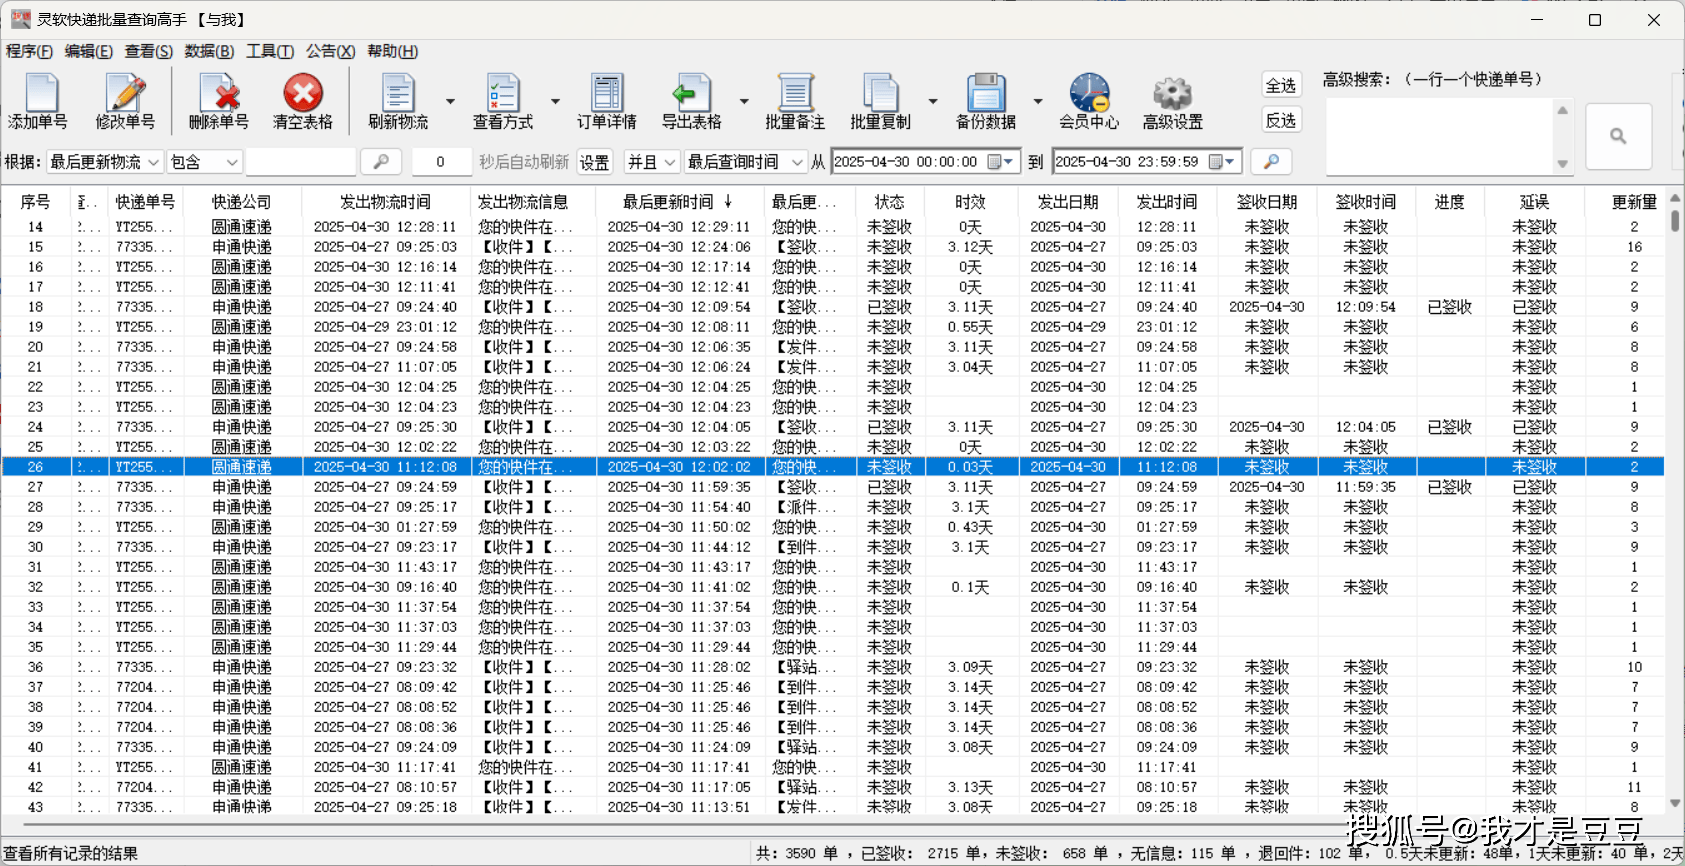Click 更新量 column header
Screen dimensions: 1685x866
click(1634, 202)
